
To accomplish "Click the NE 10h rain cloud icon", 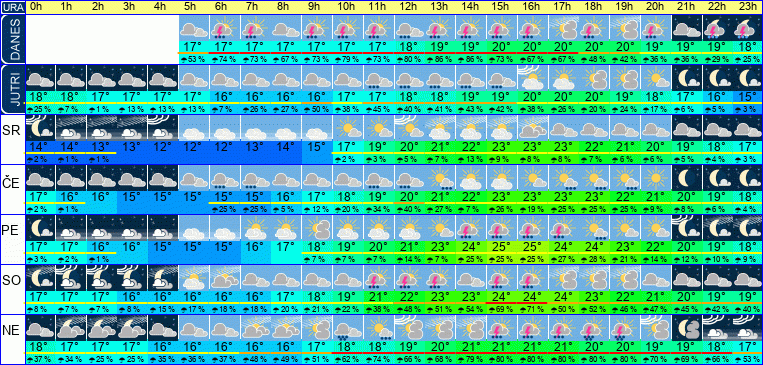I will pyautogui.click(x=347, y=328).
